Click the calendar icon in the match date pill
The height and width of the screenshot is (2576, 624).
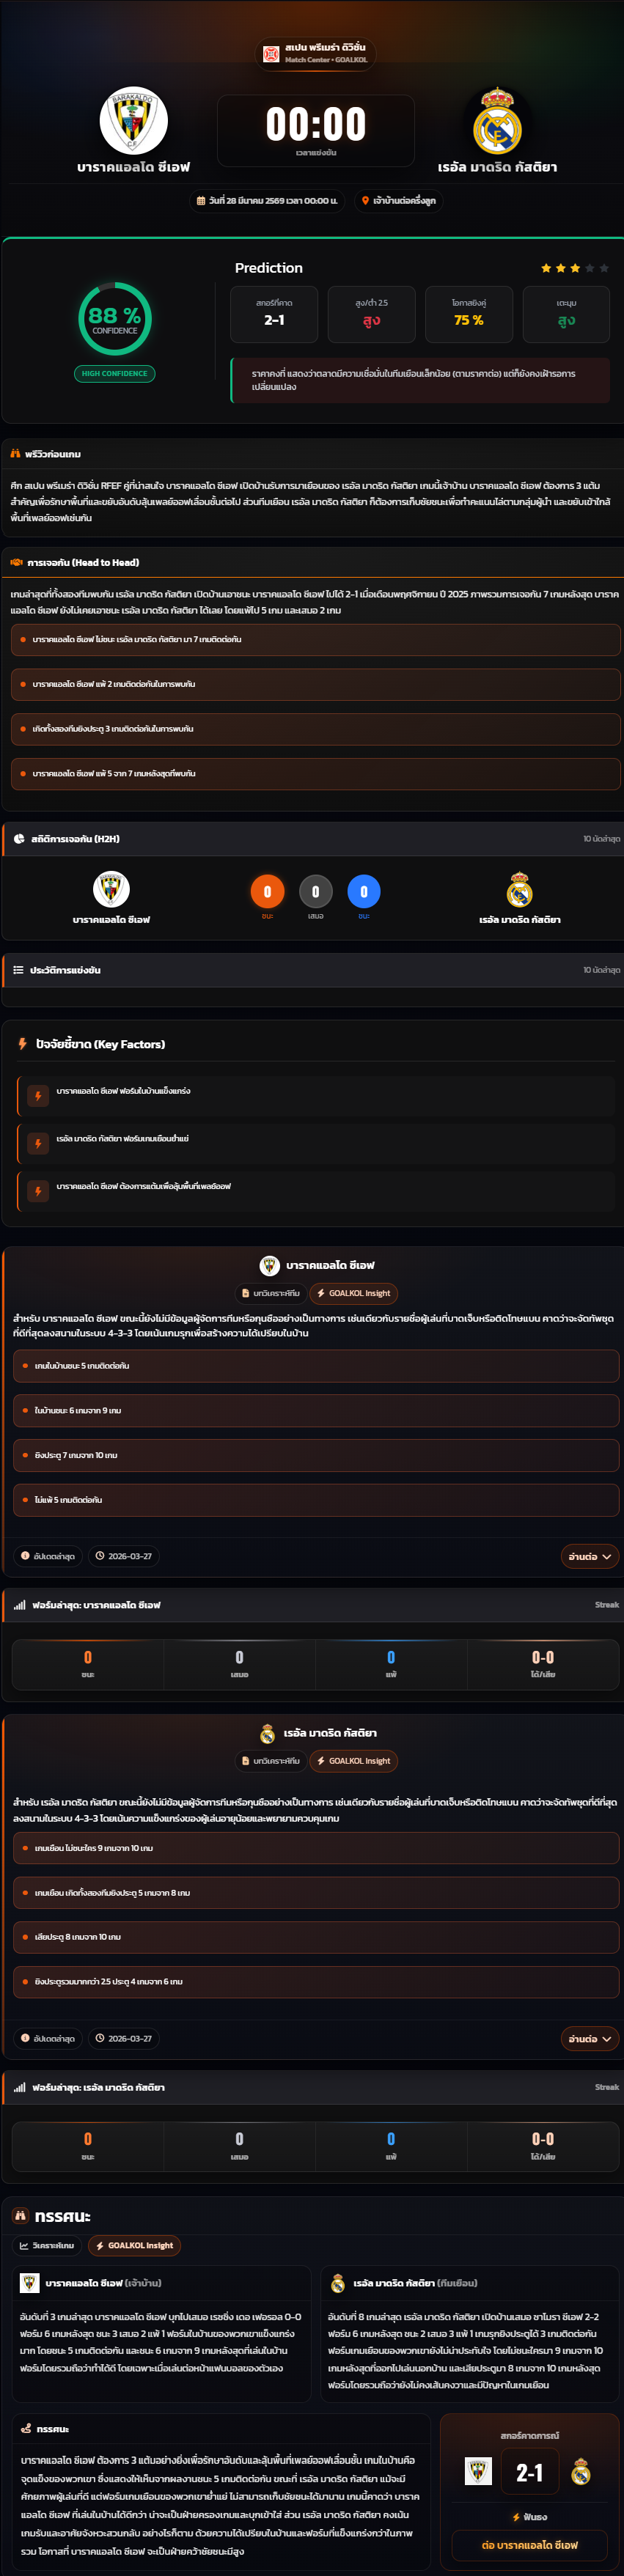pyautogui.click(x=201, y=201)
